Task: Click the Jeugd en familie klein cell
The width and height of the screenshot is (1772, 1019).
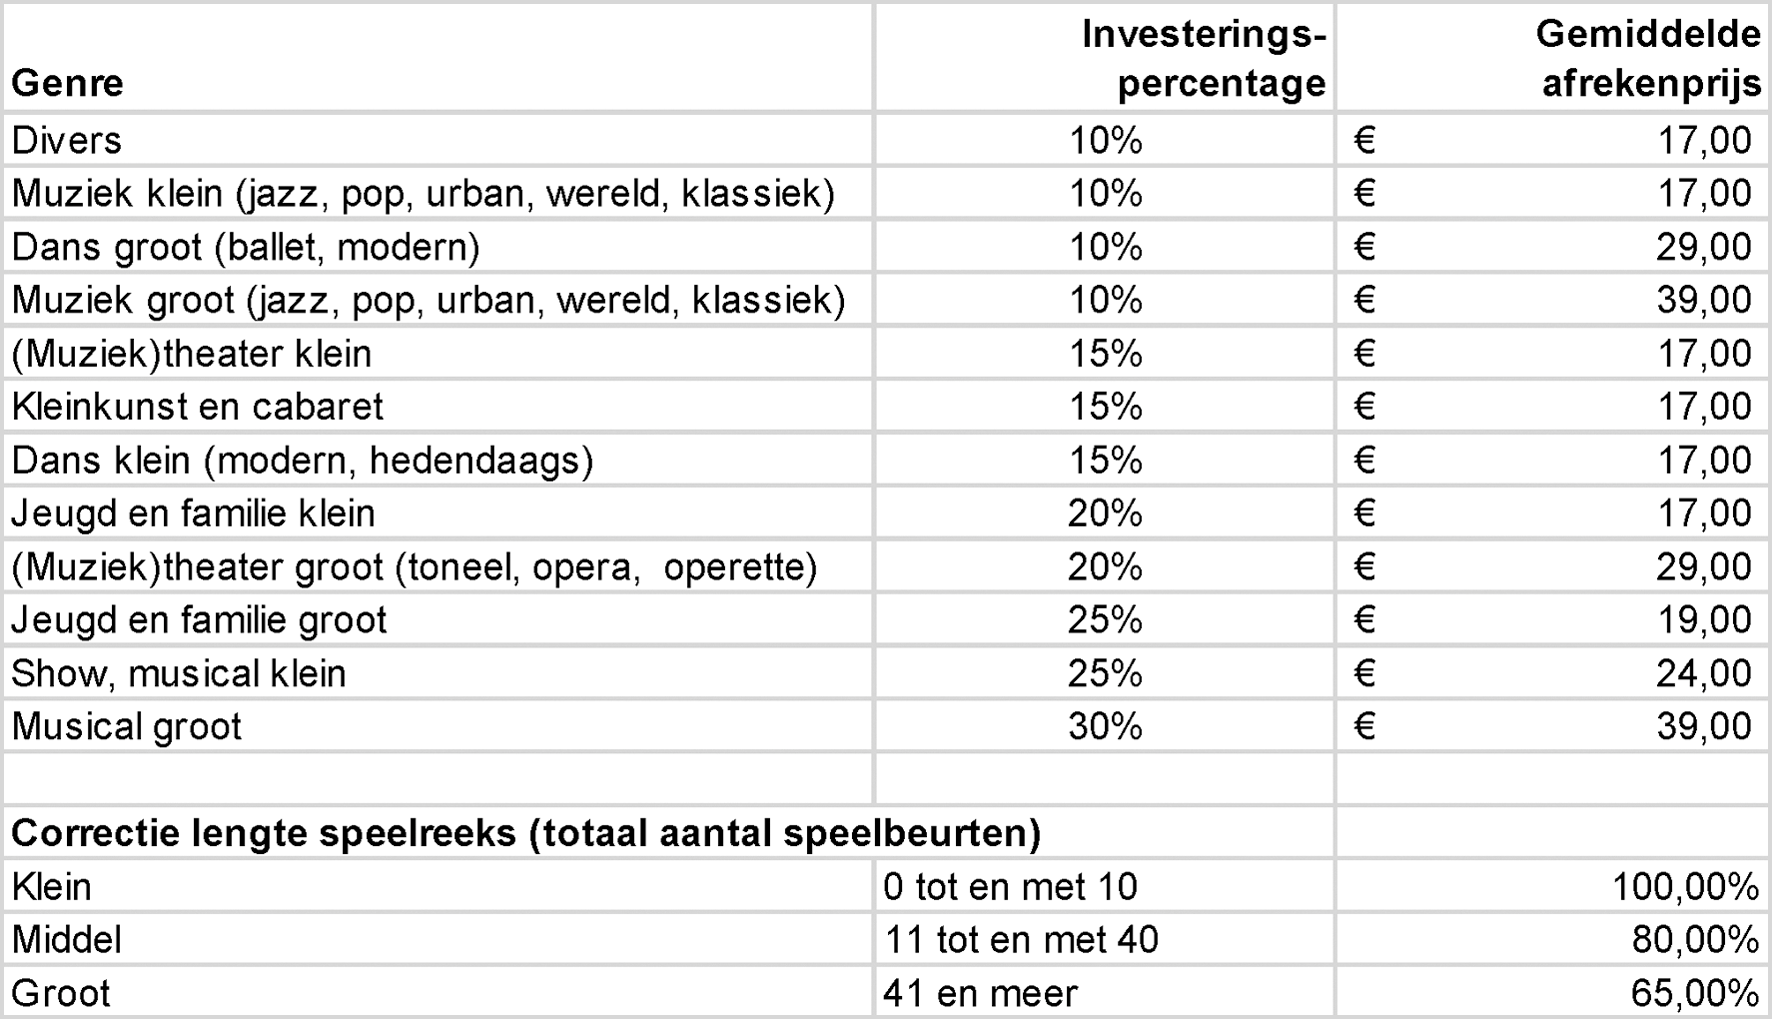Action: [x=193, y=514]
